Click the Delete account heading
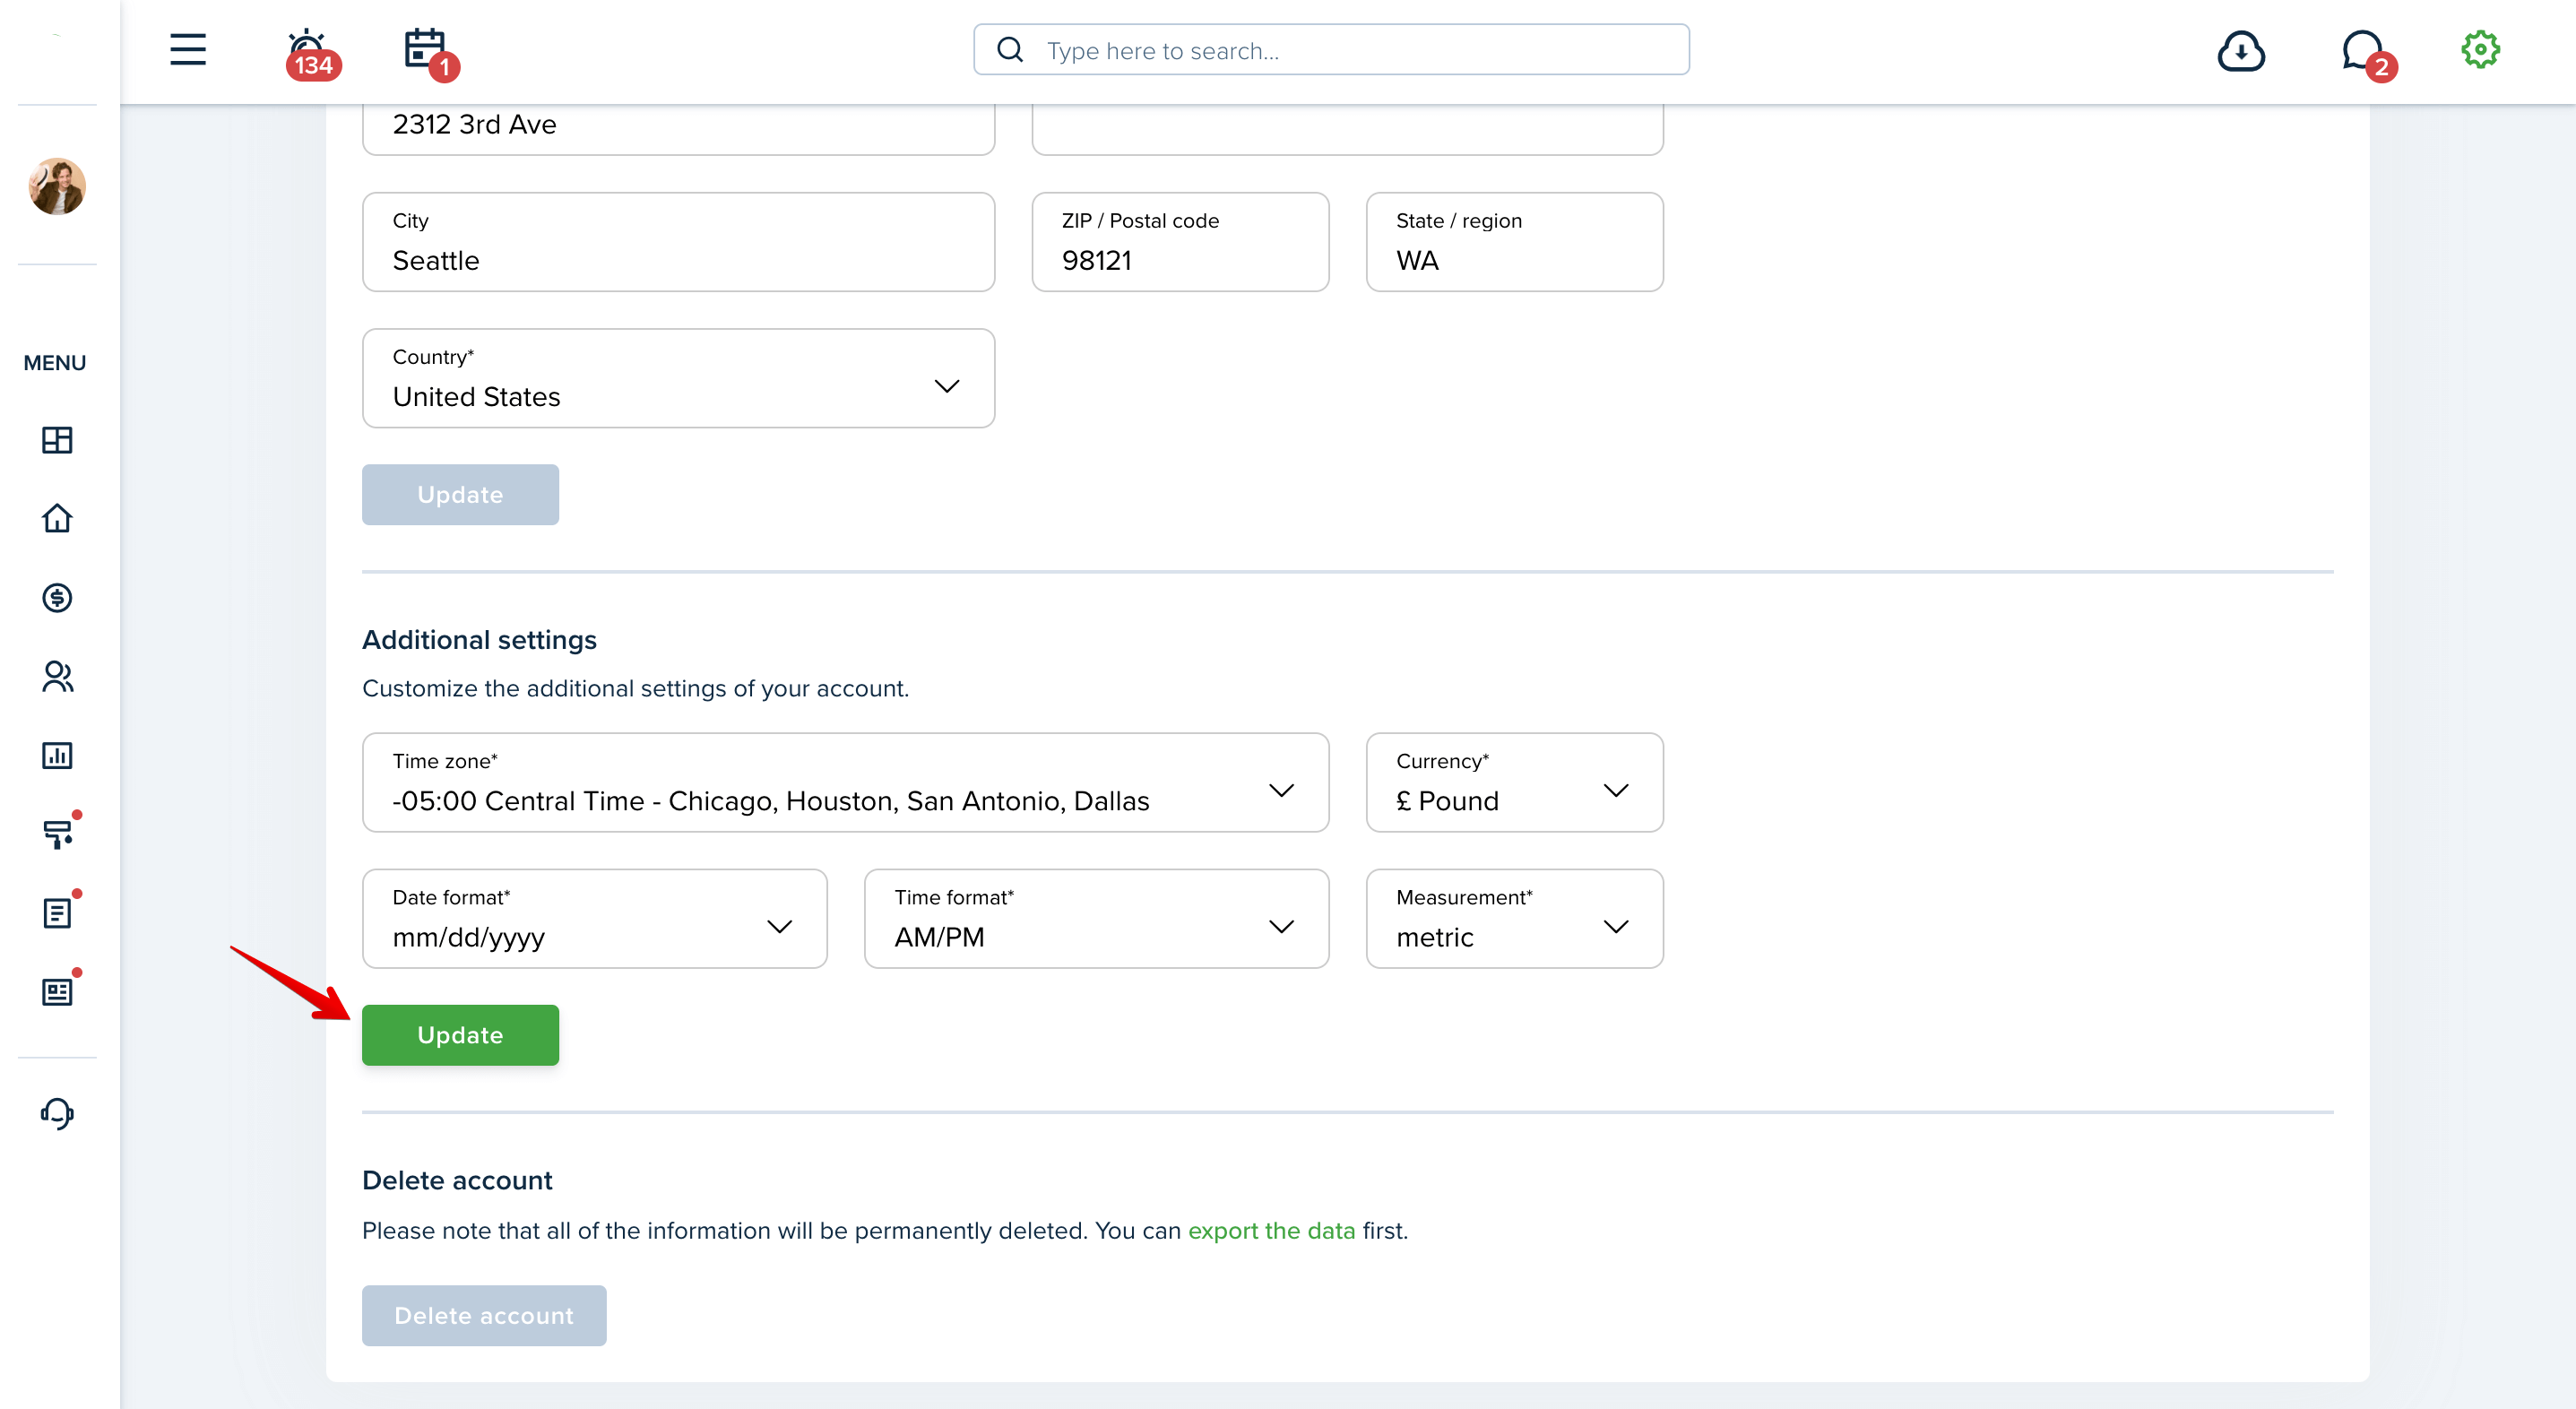Screen dimensions: 2576x1409 (x=457, y=1180)
